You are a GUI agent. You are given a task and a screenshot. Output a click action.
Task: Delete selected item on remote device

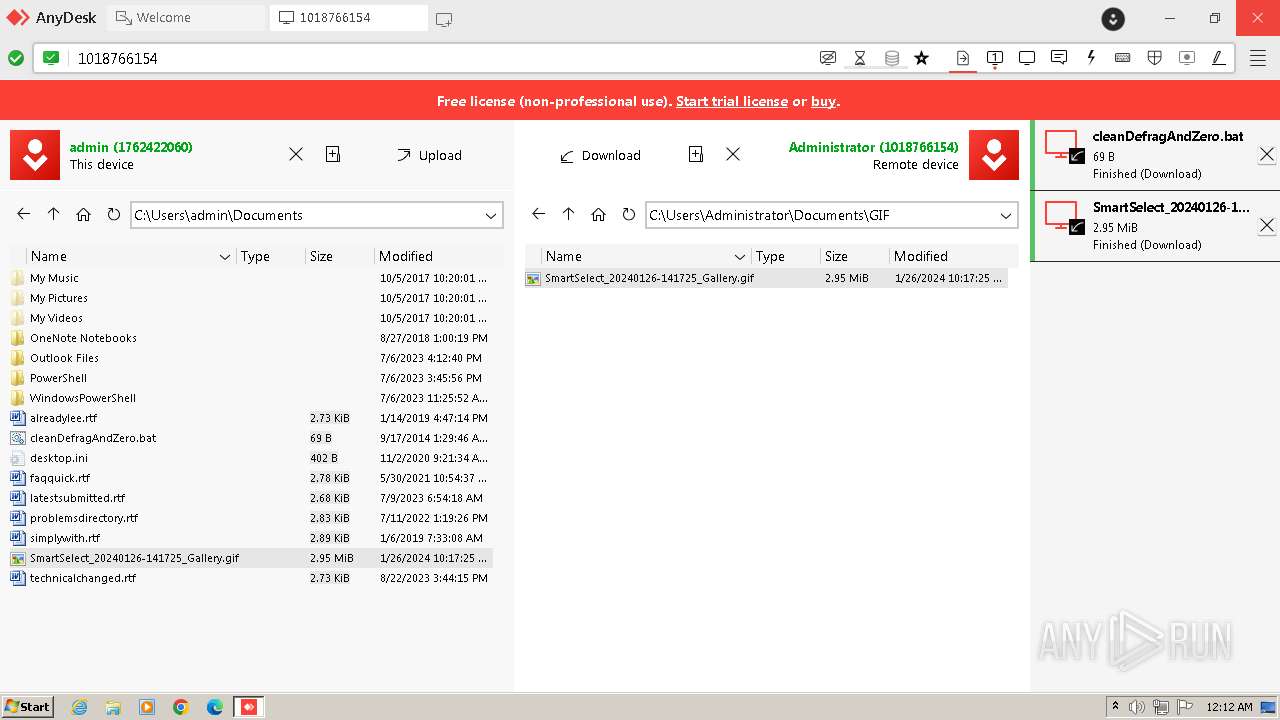tap(733, 154)
